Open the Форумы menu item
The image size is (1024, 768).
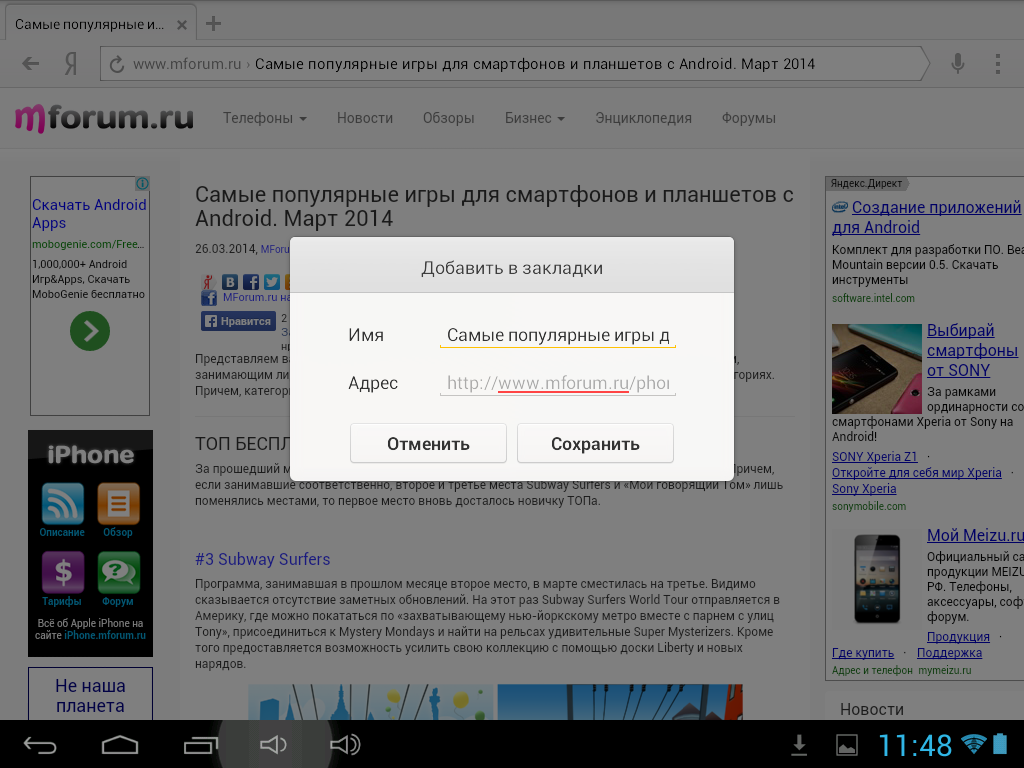[x=748, y=118]
